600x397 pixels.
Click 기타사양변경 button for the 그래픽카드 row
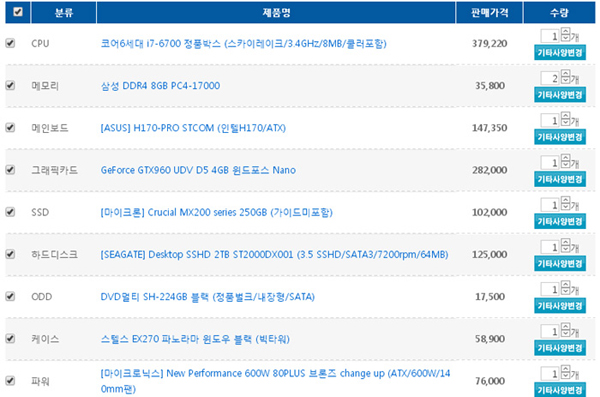pos(560,179)
